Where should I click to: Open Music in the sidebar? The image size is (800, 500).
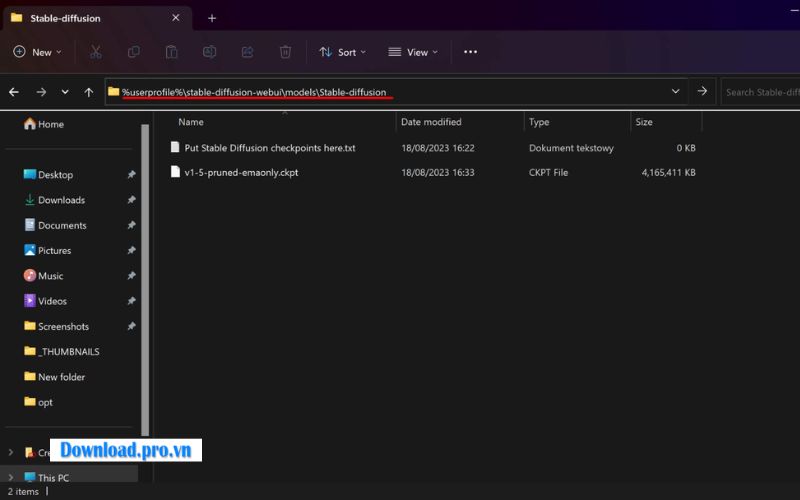coord(43,276)
